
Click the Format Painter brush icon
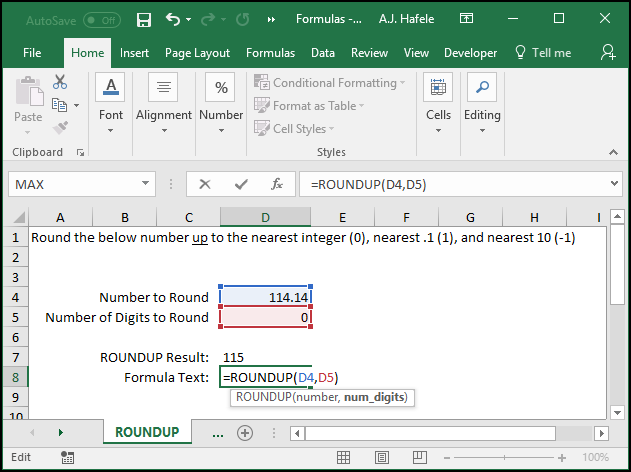click(x=60, y=128)
